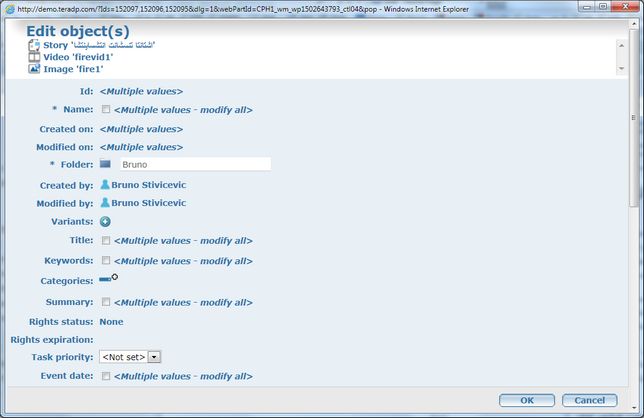Click the Created on Multiple values text

point(141,129)
